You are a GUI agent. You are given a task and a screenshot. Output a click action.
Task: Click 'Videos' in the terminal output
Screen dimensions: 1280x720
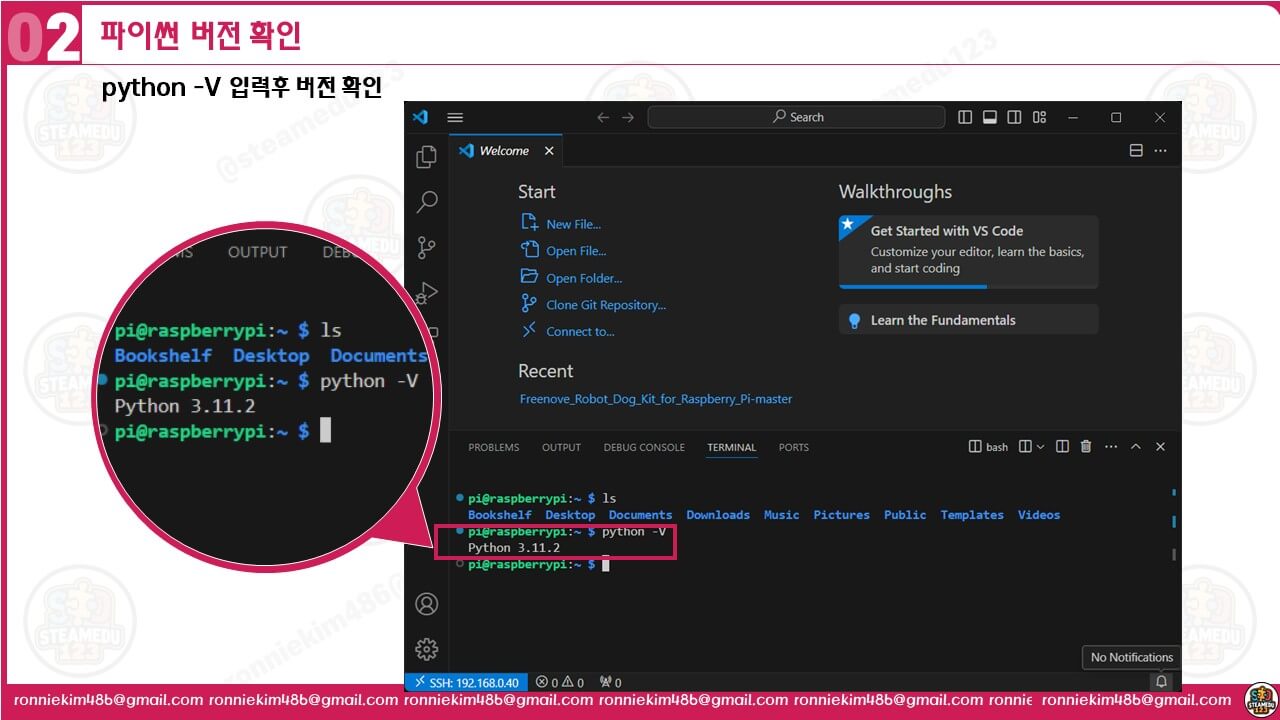(x=1039, y=515)
